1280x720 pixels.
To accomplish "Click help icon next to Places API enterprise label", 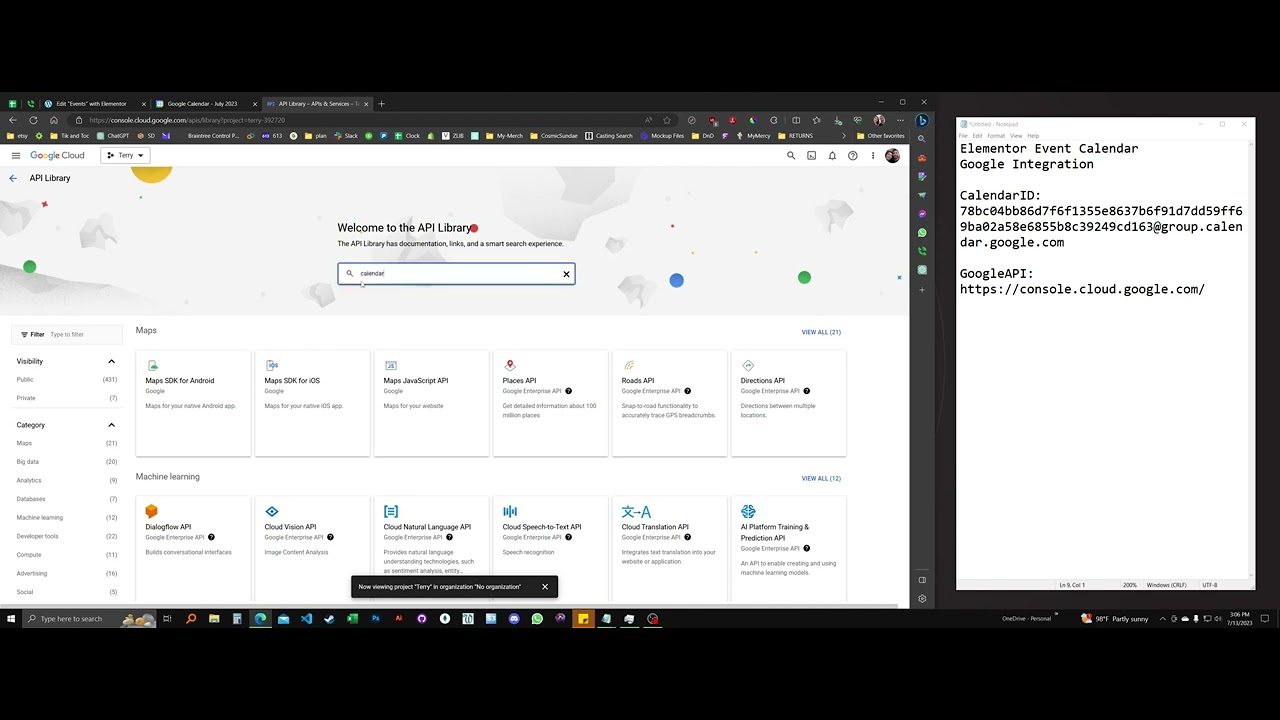I will (568, 391).
